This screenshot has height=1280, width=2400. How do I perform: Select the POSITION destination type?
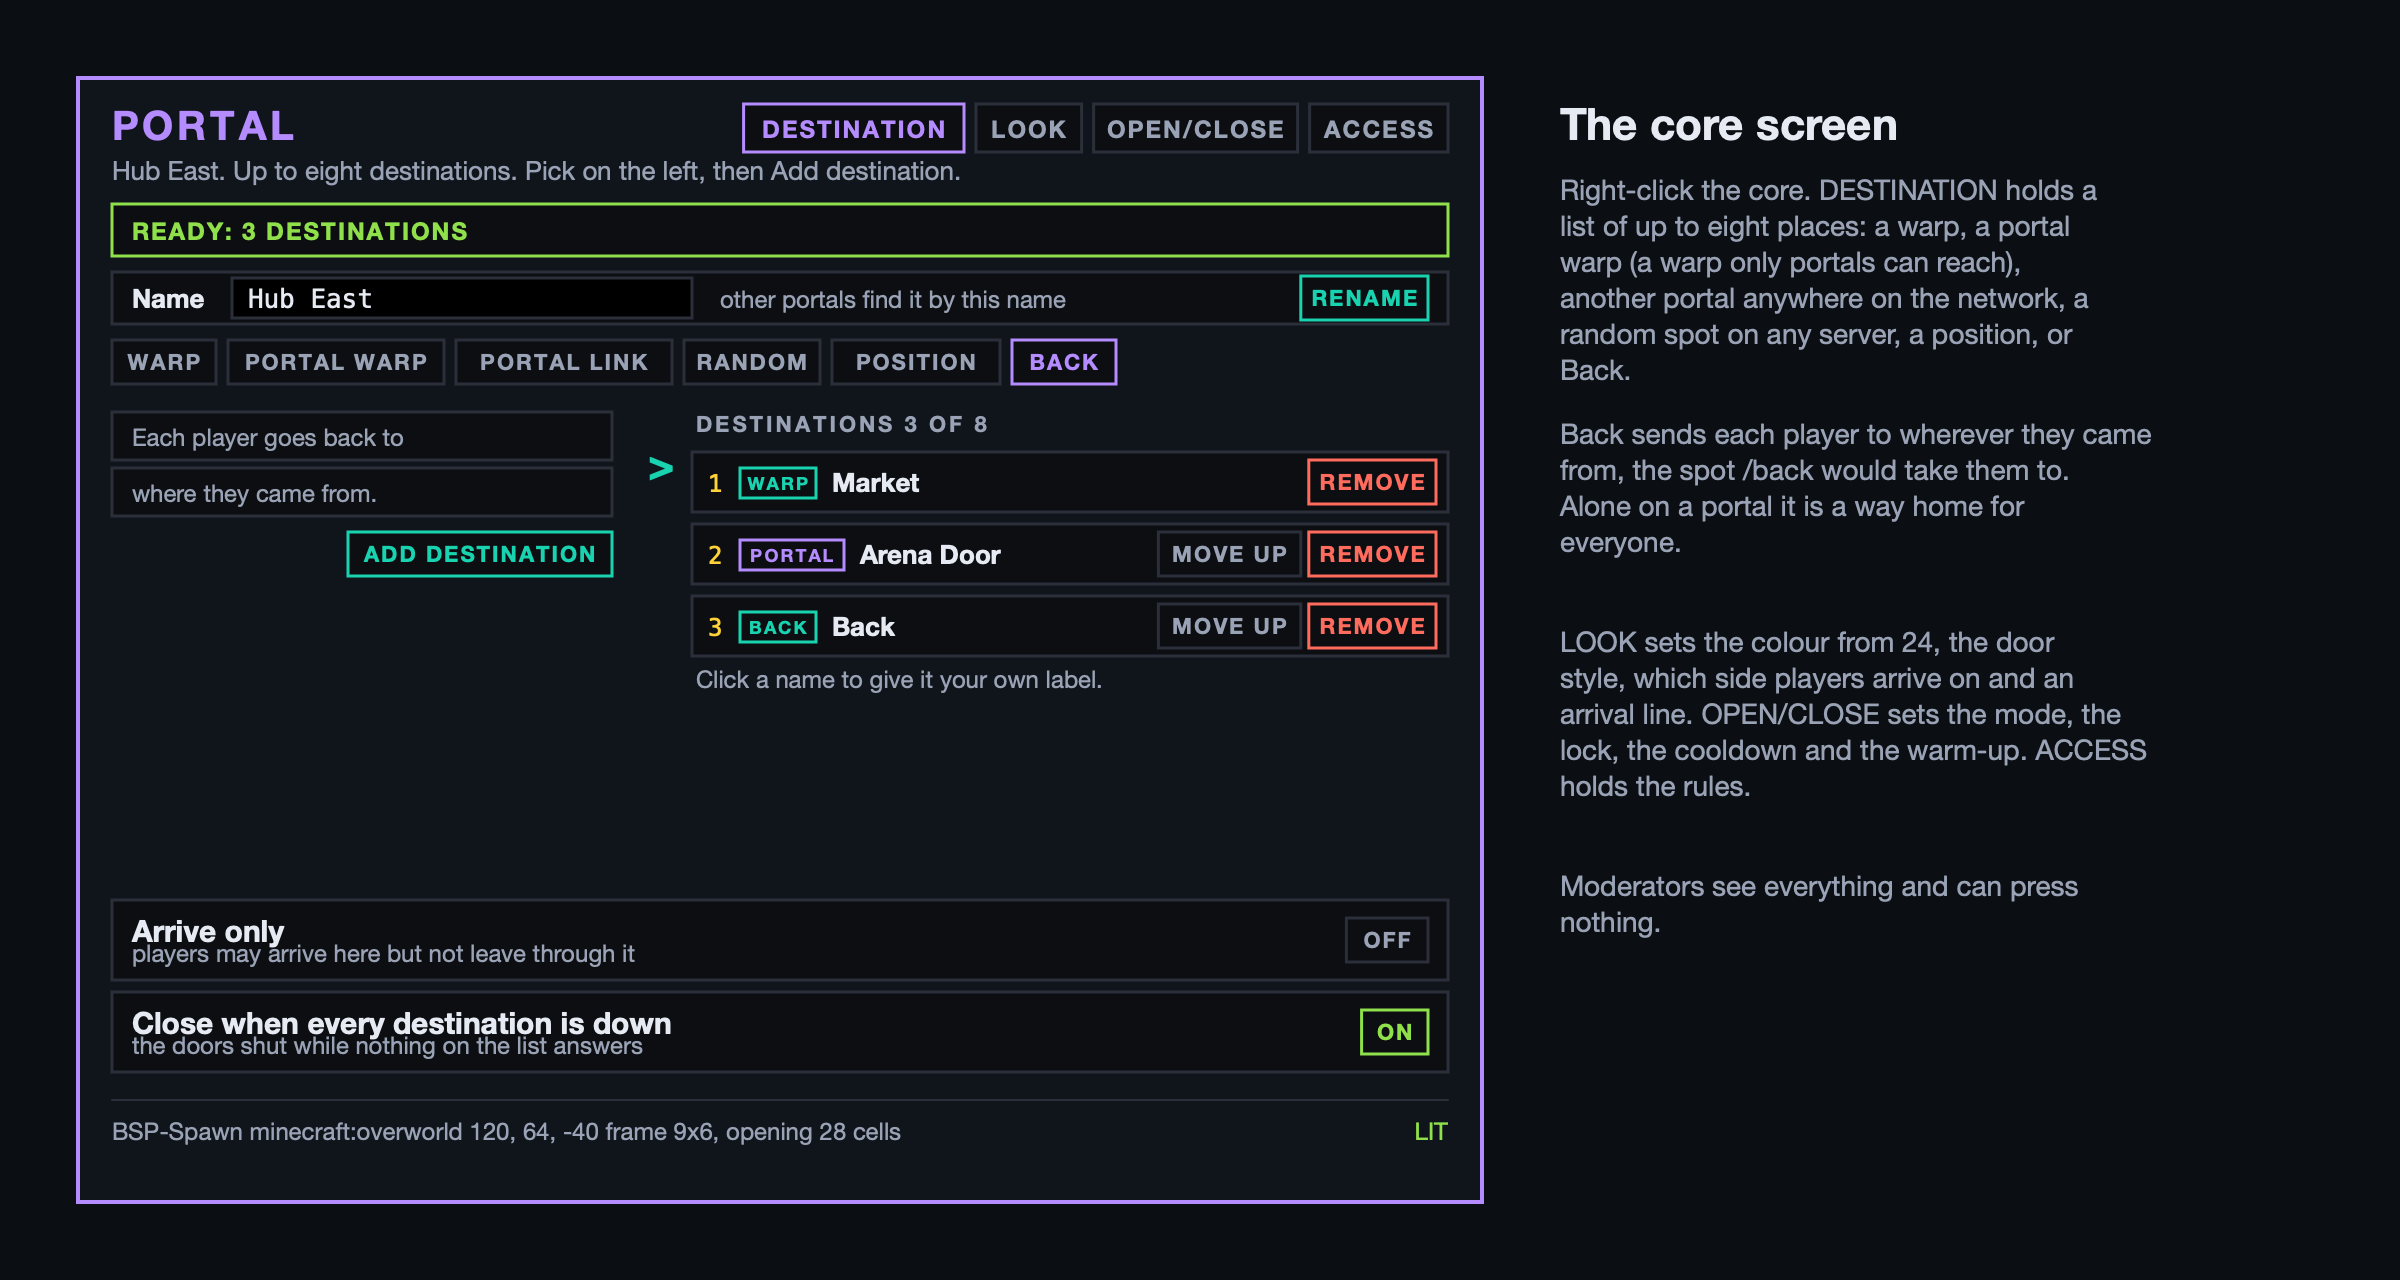916,362
